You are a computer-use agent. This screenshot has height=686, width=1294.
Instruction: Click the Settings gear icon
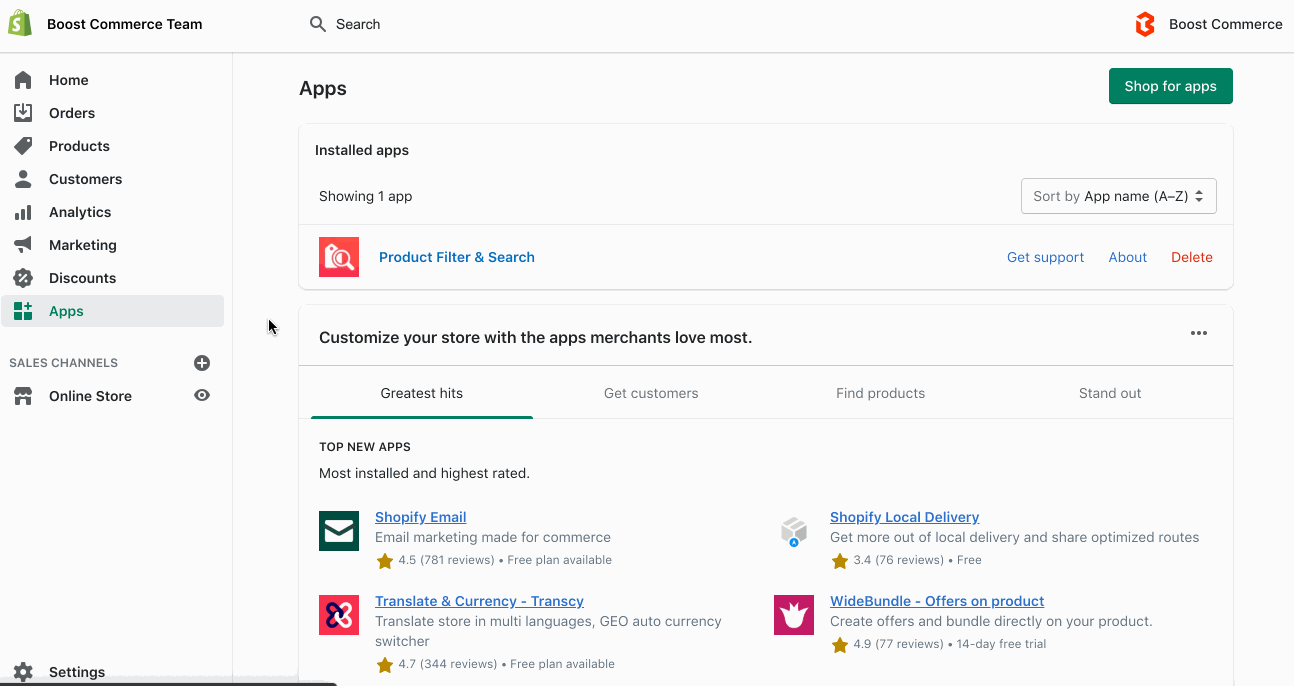[x=23, y=672]
